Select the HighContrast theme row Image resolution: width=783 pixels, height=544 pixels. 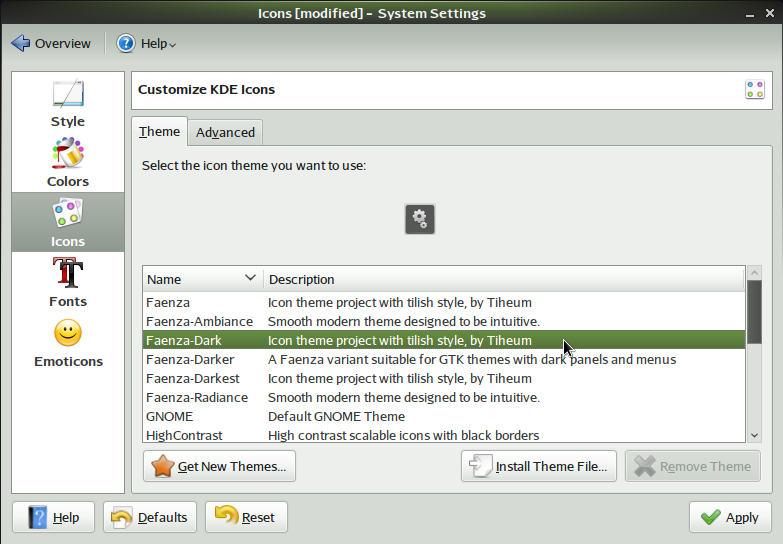pos(444,434)
